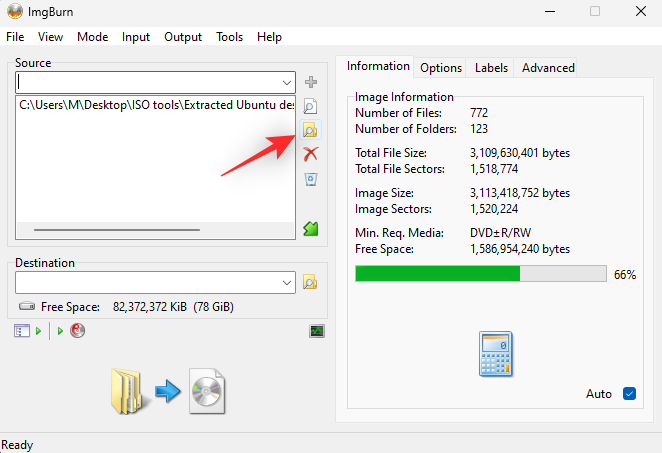The image size is (662, 453).
Task: Click the Destination browse folder icon
Action: click(x=310, y=282)
